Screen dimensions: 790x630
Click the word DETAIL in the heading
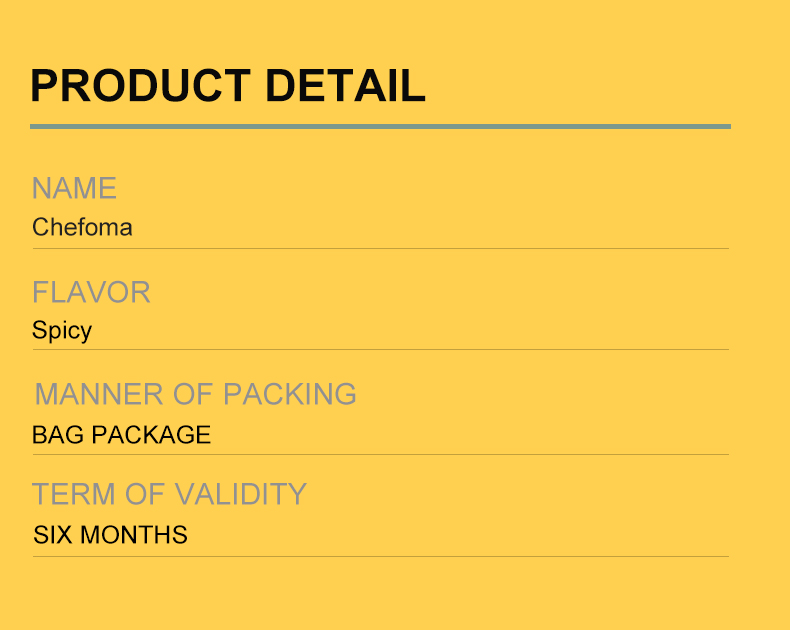click(x=346, y=86)
